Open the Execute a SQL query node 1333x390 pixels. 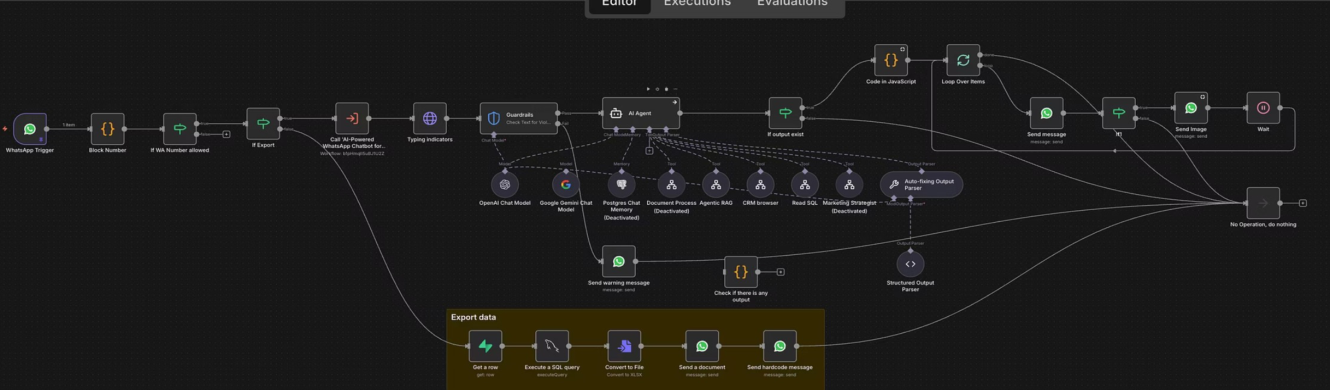552,346
